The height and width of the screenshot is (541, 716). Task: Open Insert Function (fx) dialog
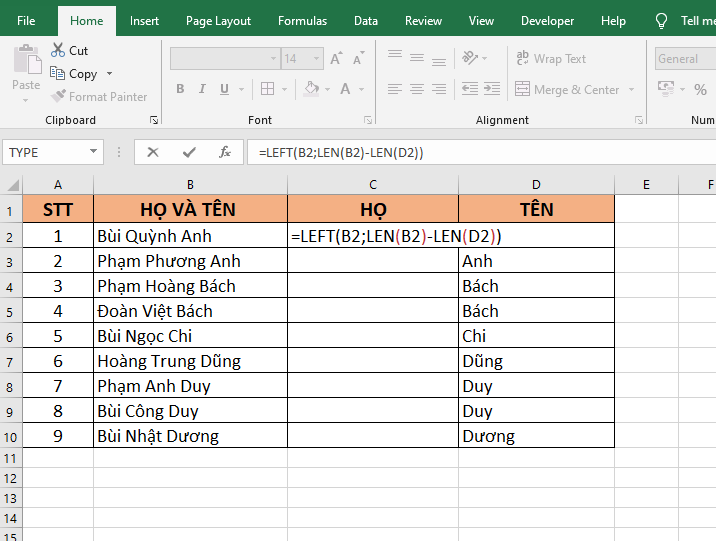point(225,152)
